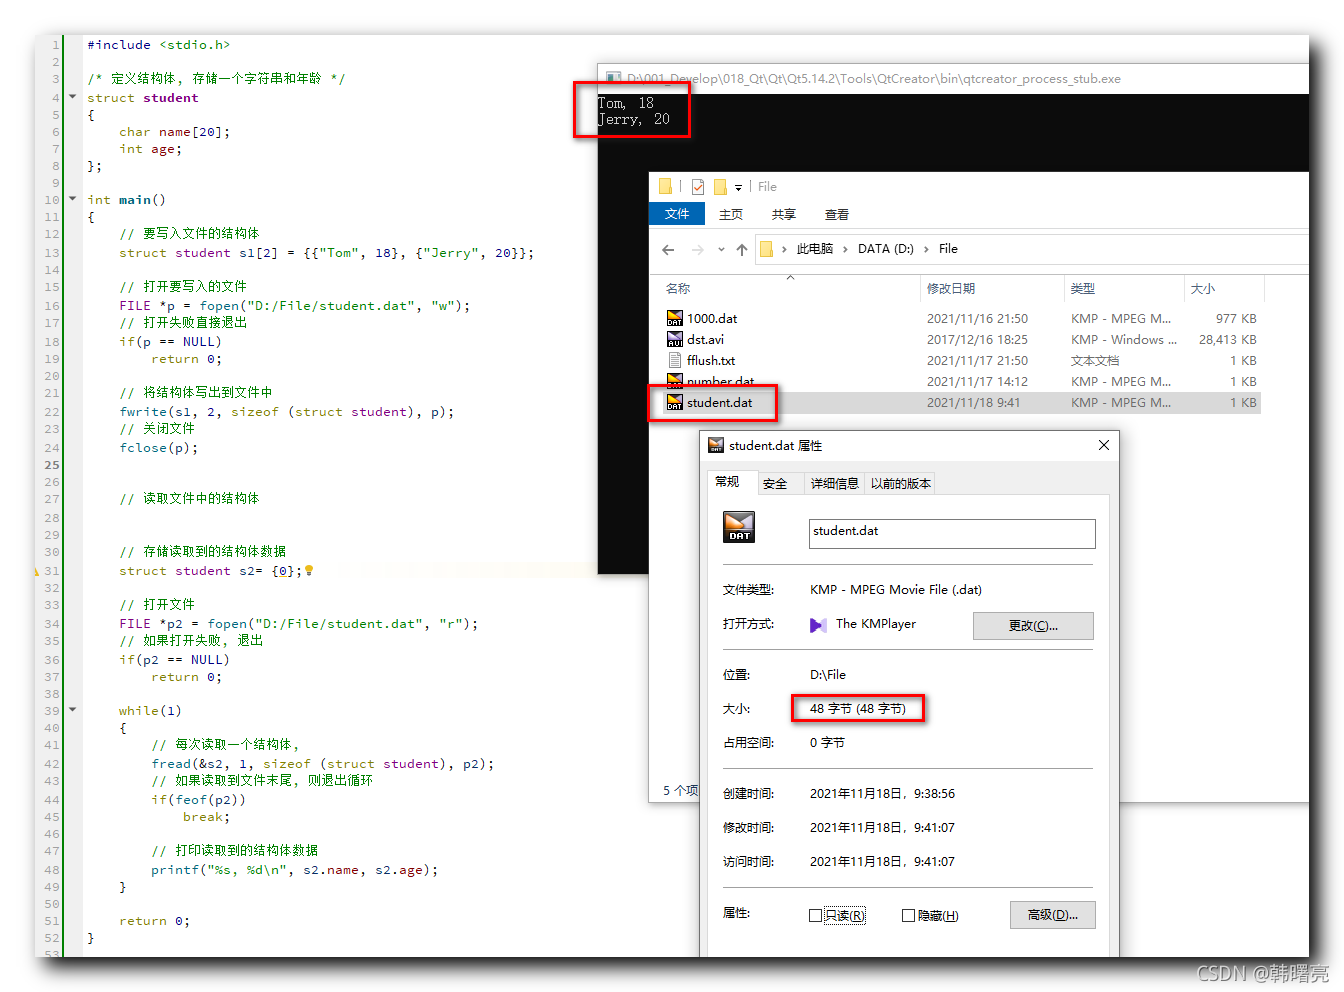Click the student.dat filename input field
This screenshot has width=1344, height=992.
[952, 533]
